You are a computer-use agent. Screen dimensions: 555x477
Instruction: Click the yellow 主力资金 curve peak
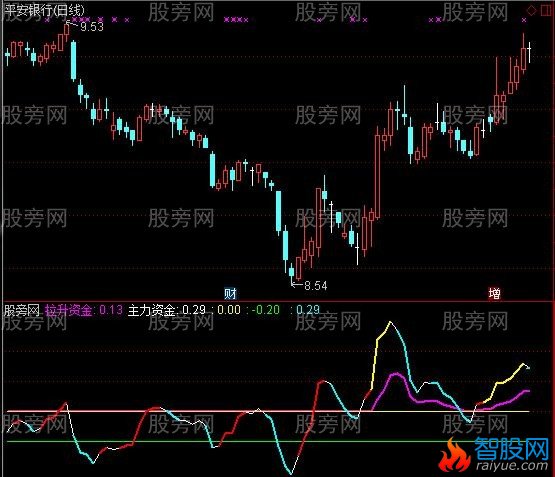tap(390, 322)
